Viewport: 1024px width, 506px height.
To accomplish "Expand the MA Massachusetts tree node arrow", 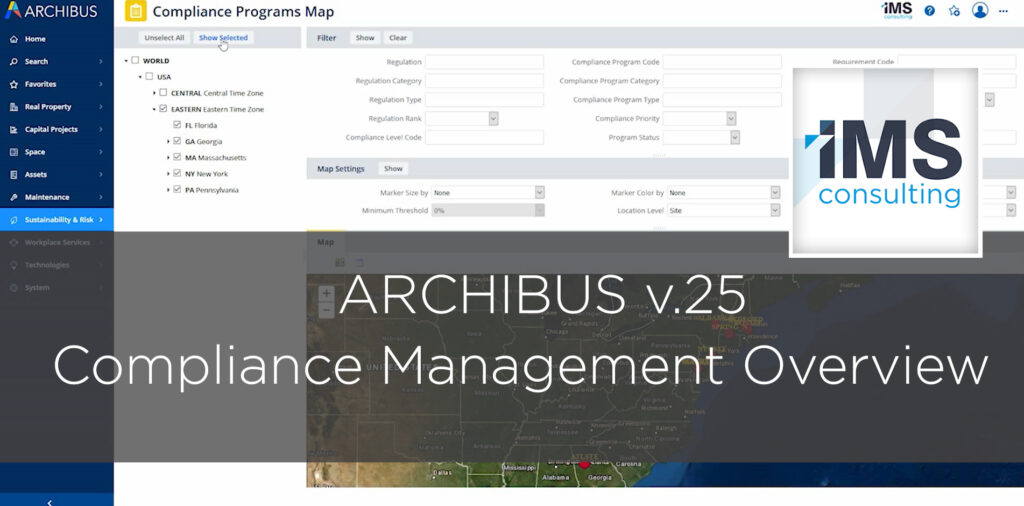I will [168, 157].
